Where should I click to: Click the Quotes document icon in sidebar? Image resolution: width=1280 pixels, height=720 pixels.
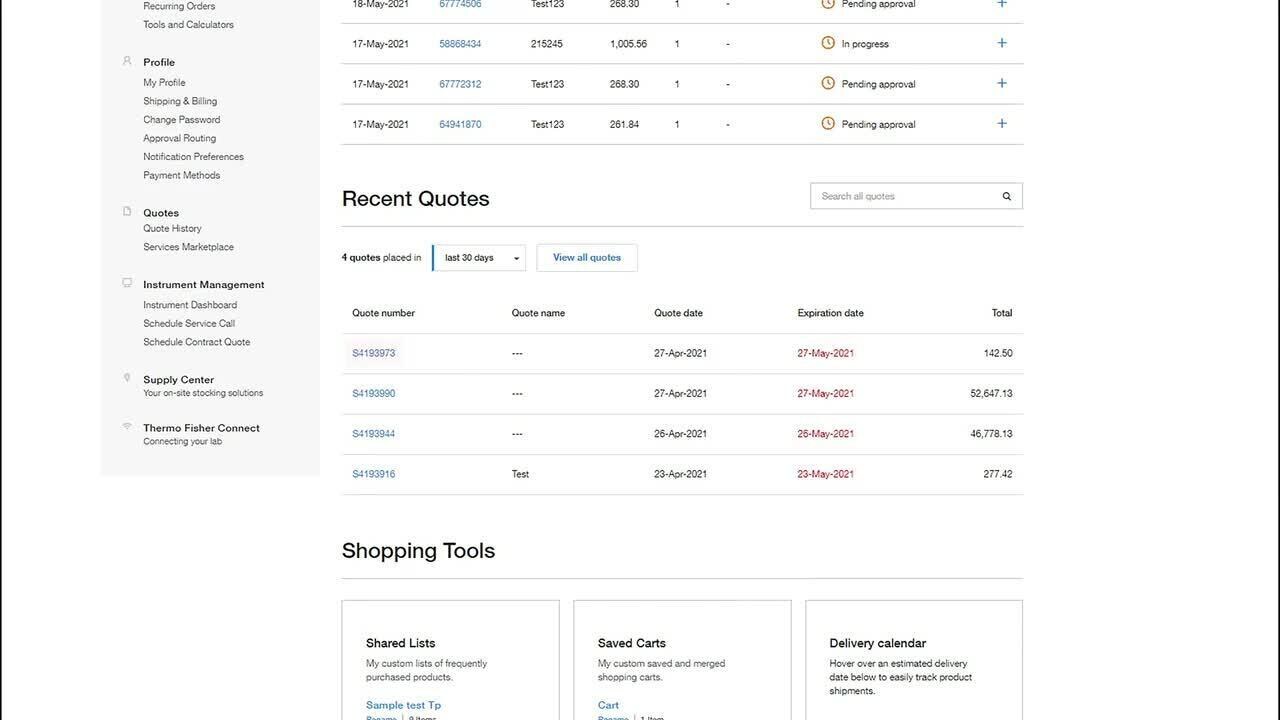coord(127,212)
